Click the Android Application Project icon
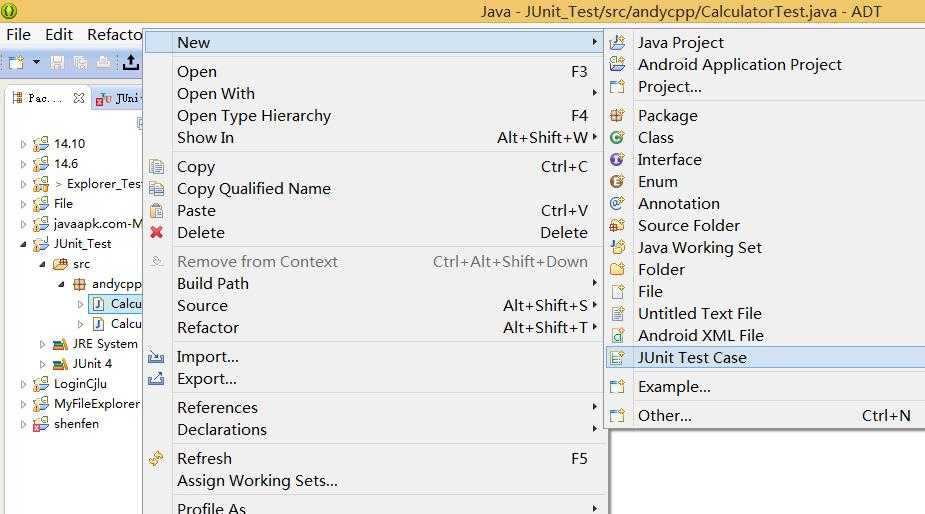925x514 pixels. pyautogui.click(x=617, y=64)
